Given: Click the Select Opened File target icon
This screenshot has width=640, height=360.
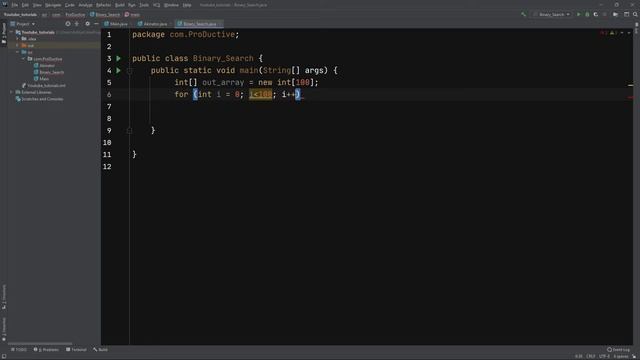Looking at the screenshot, I should pos(68,24).
